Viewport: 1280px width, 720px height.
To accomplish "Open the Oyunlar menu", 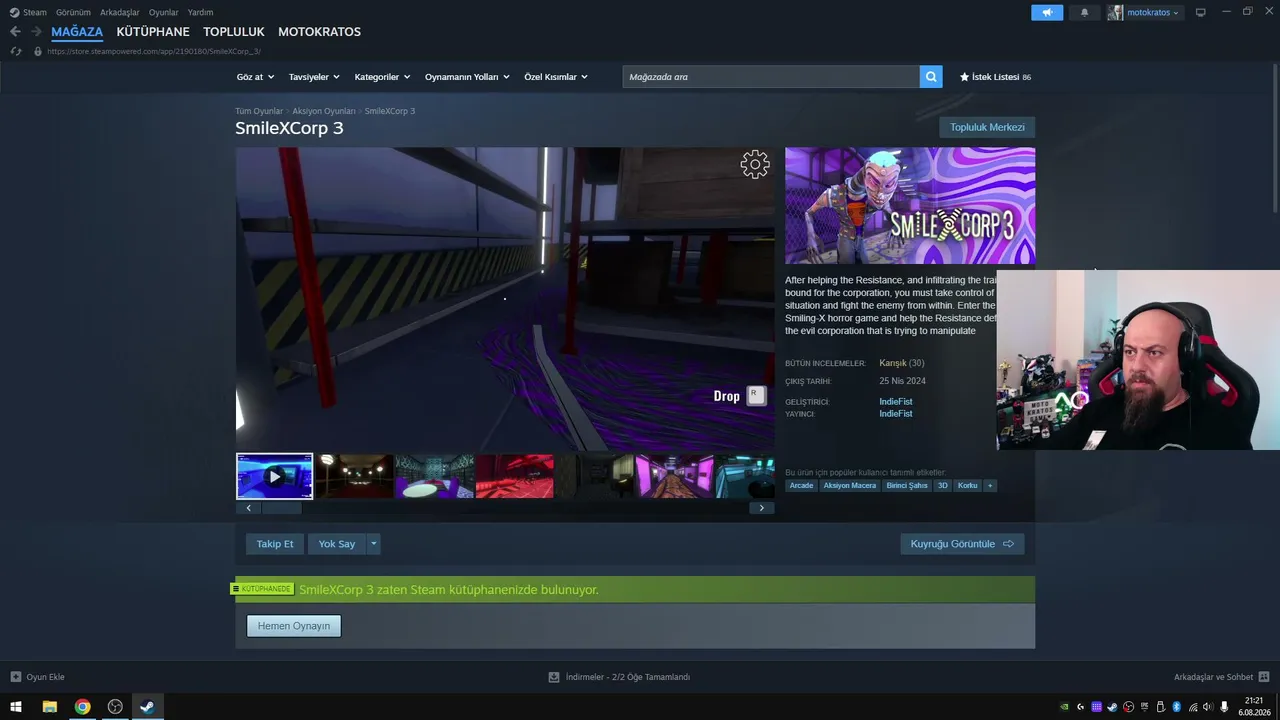I will click(x=164, y=12).
